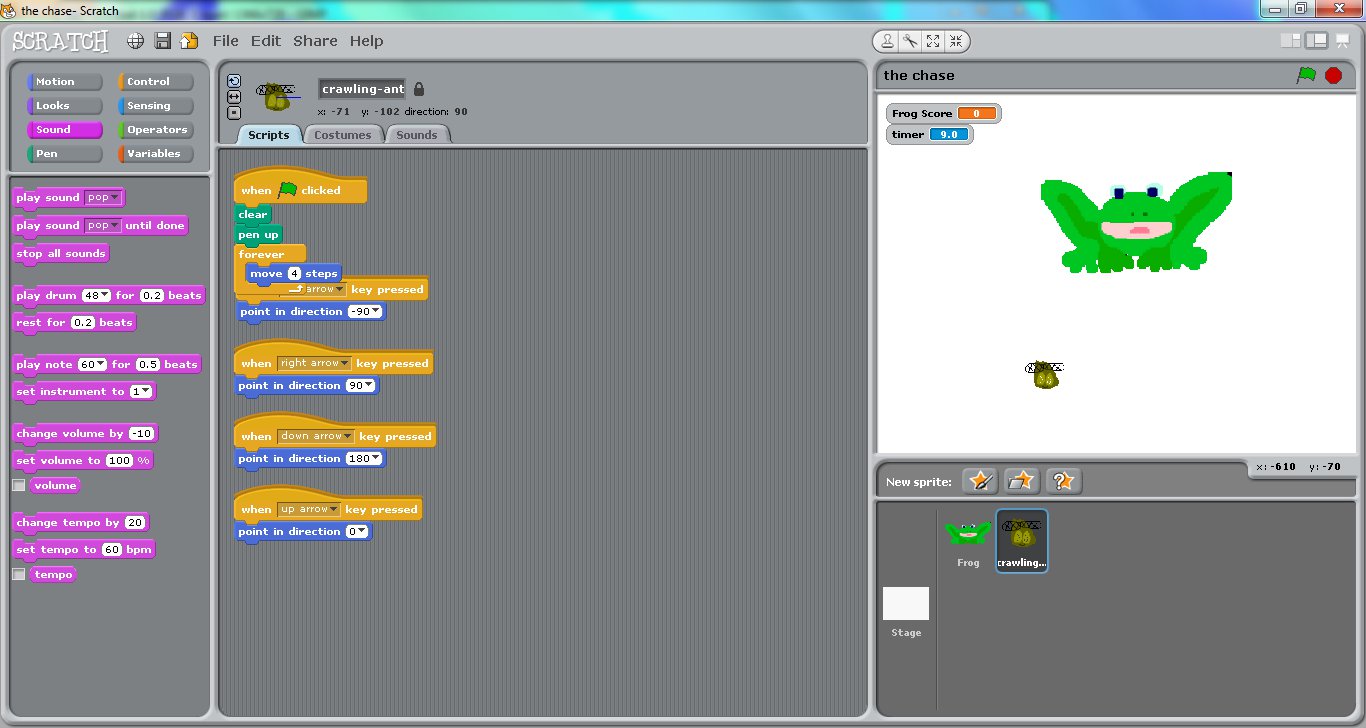
Task: Switch to full stage view mode
Action: [1316, 41]
